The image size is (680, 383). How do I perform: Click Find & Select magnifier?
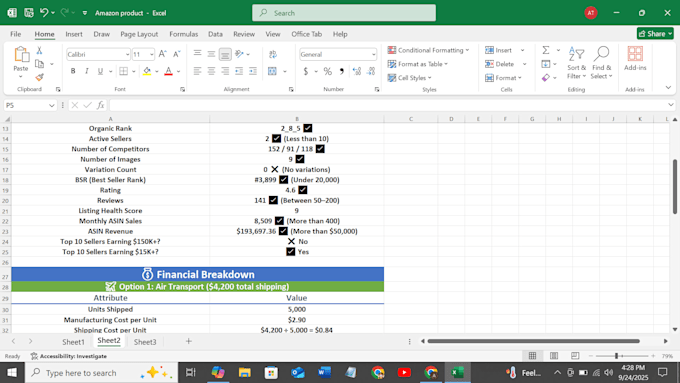[602, 62]
